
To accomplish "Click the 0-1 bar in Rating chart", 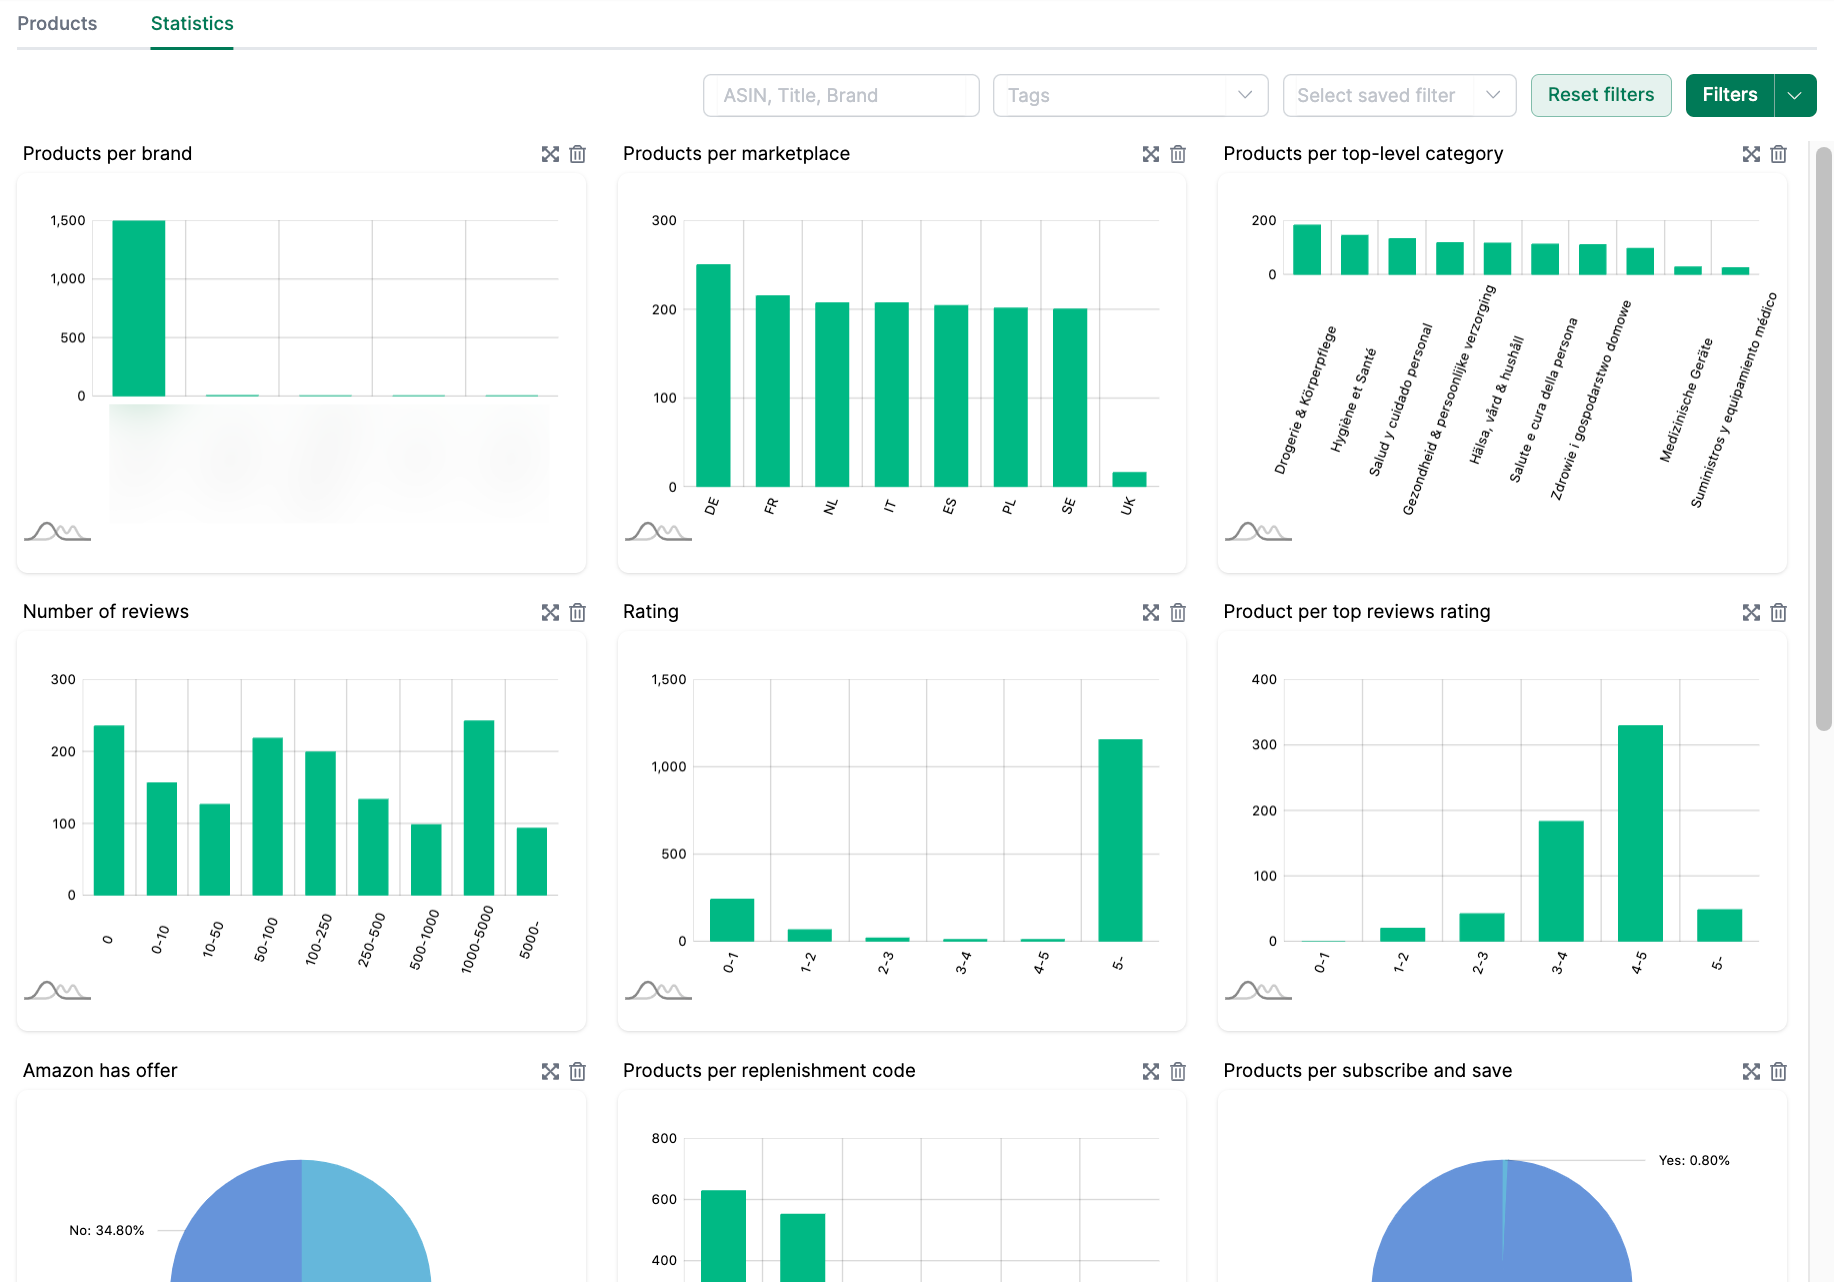I will pyautogui.click(x=732, y=920).
